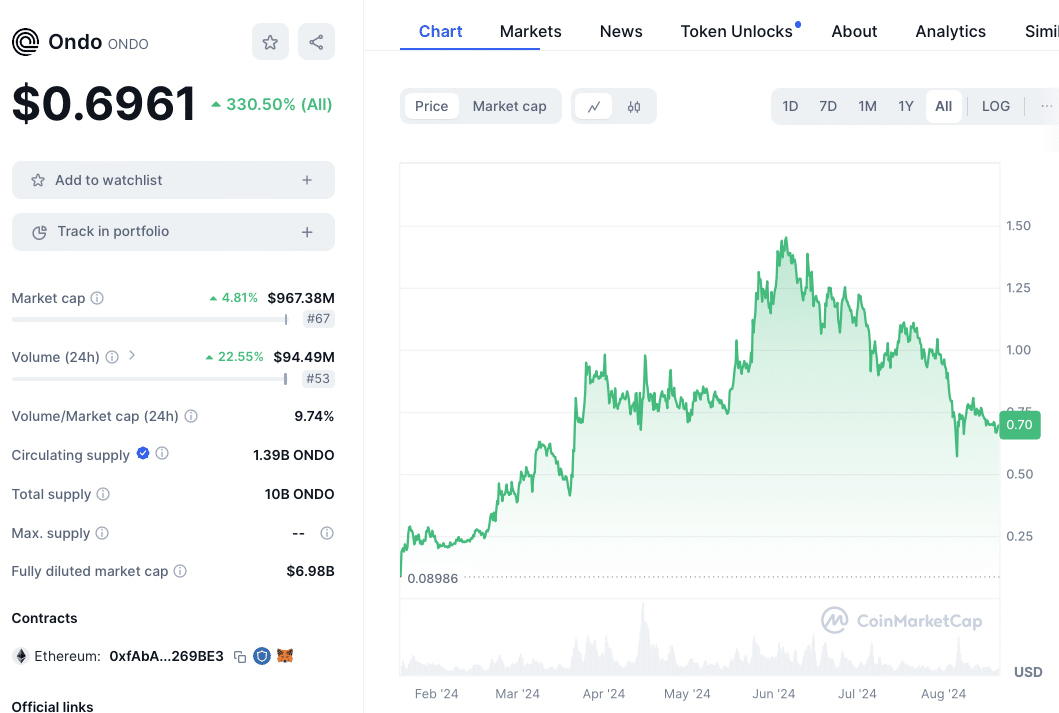Set chart range to All
Screen dimensions: 1059x713
click(944, 106)
